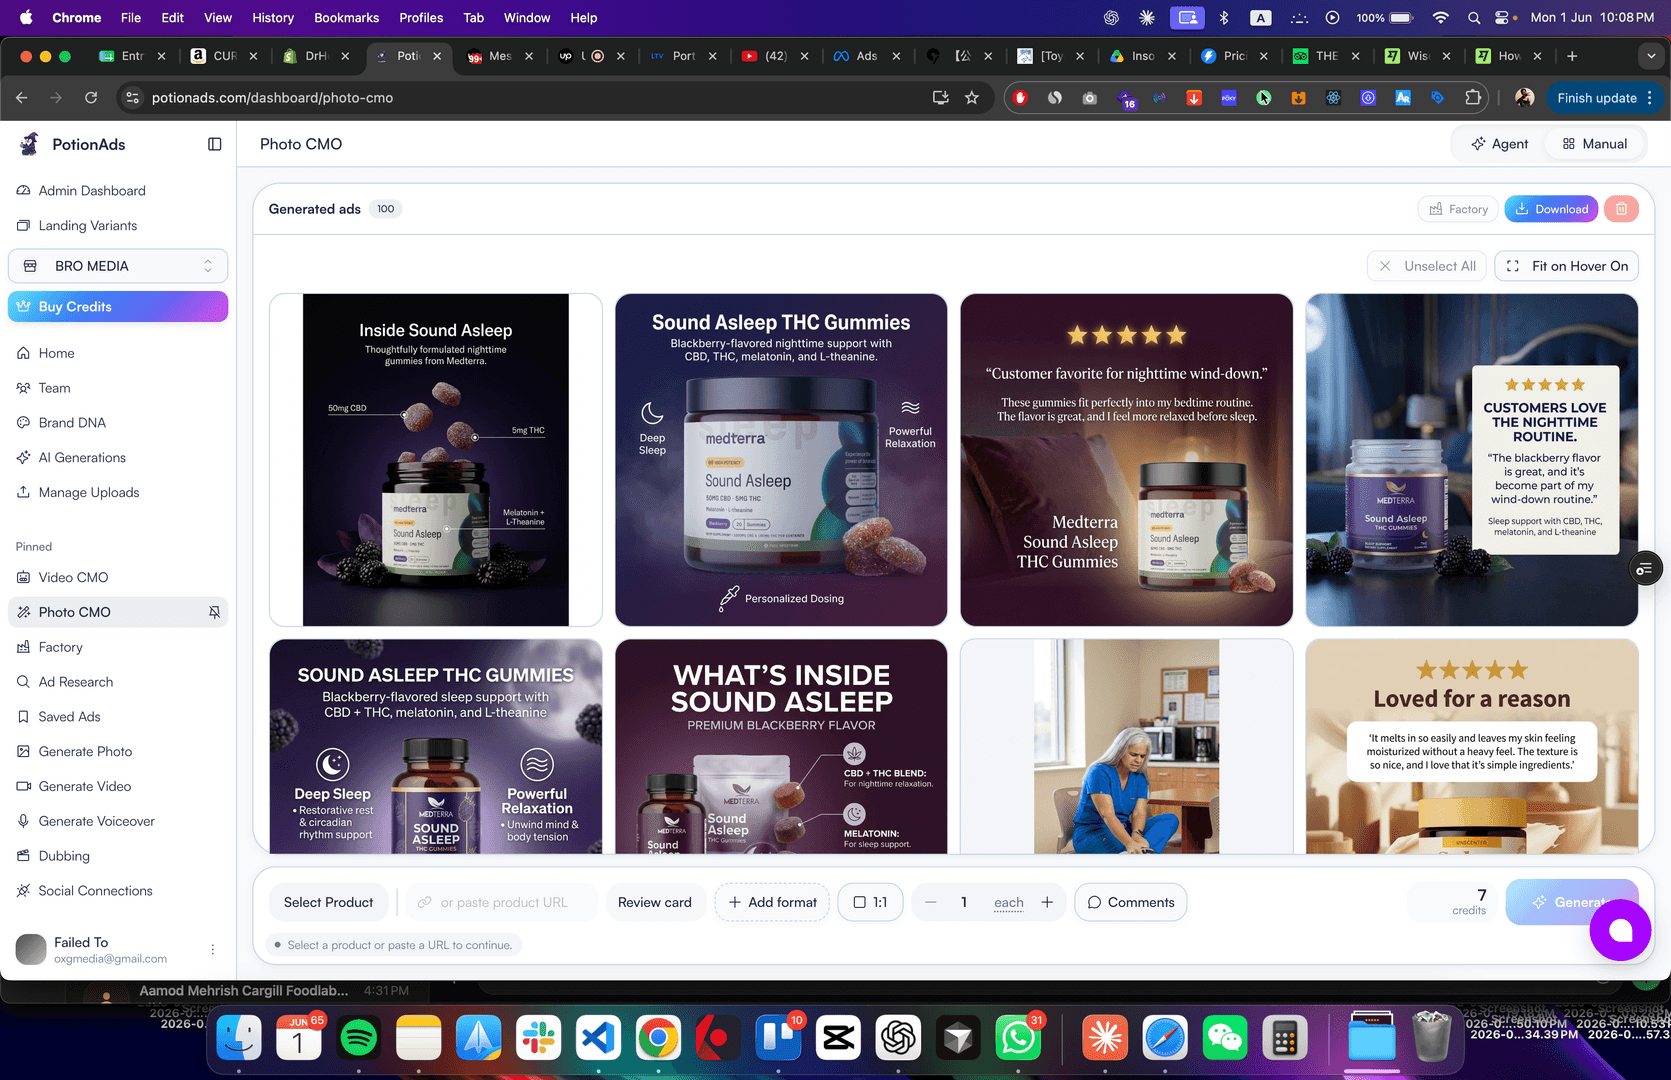This screenshot has width=1671, height=1080.
Task: Toggle Fit on Hover On
Action: [x=1567, y=266]
